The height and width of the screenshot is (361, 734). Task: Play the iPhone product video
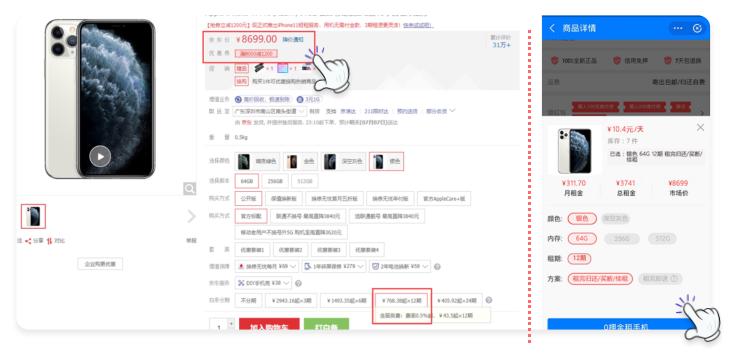pos(100,156)
